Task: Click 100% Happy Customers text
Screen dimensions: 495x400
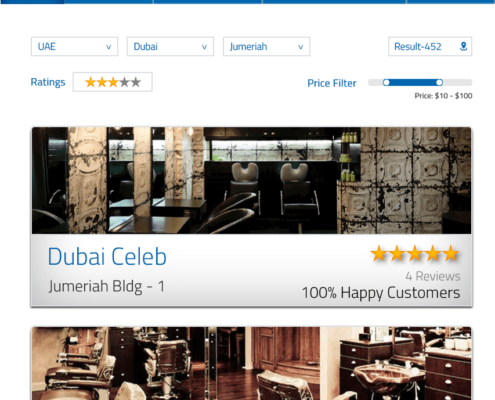Action: 381,293
